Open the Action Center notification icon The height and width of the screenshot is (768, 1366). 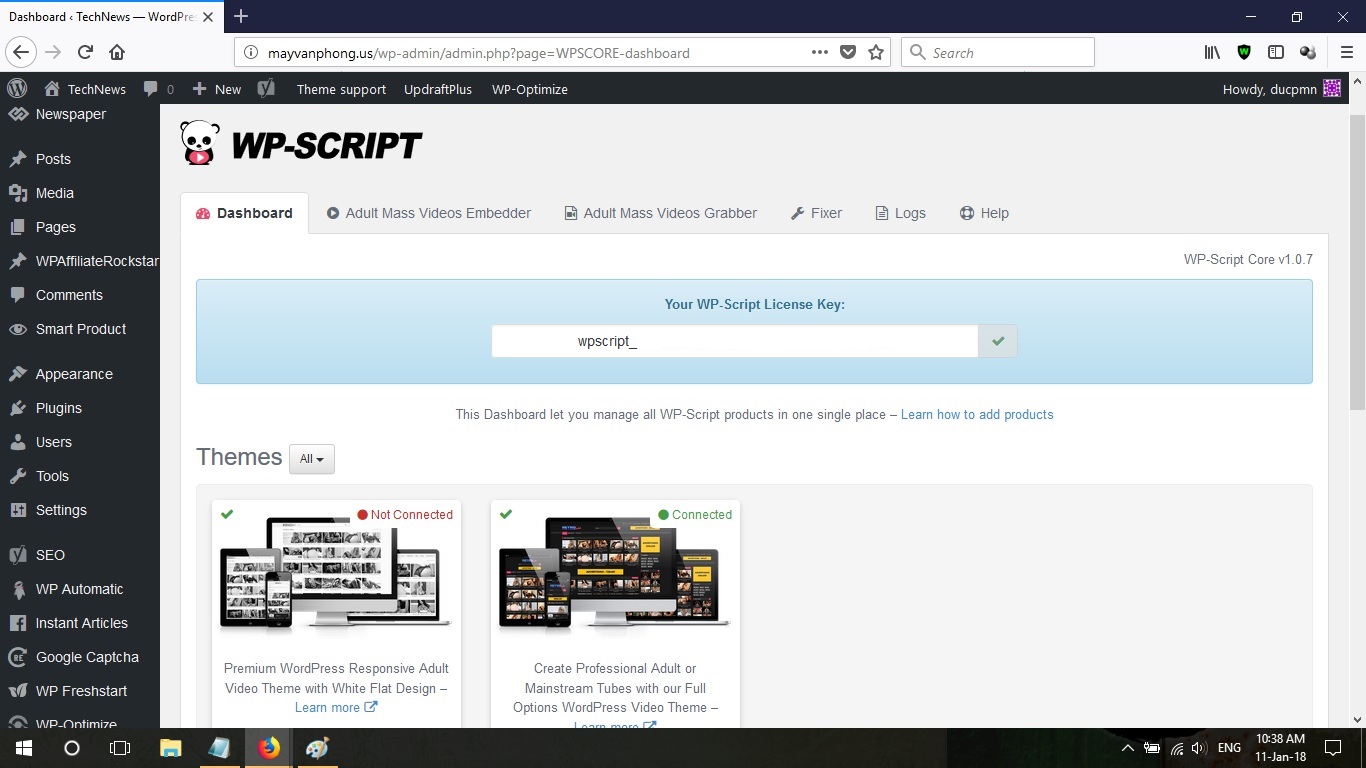1332,748
